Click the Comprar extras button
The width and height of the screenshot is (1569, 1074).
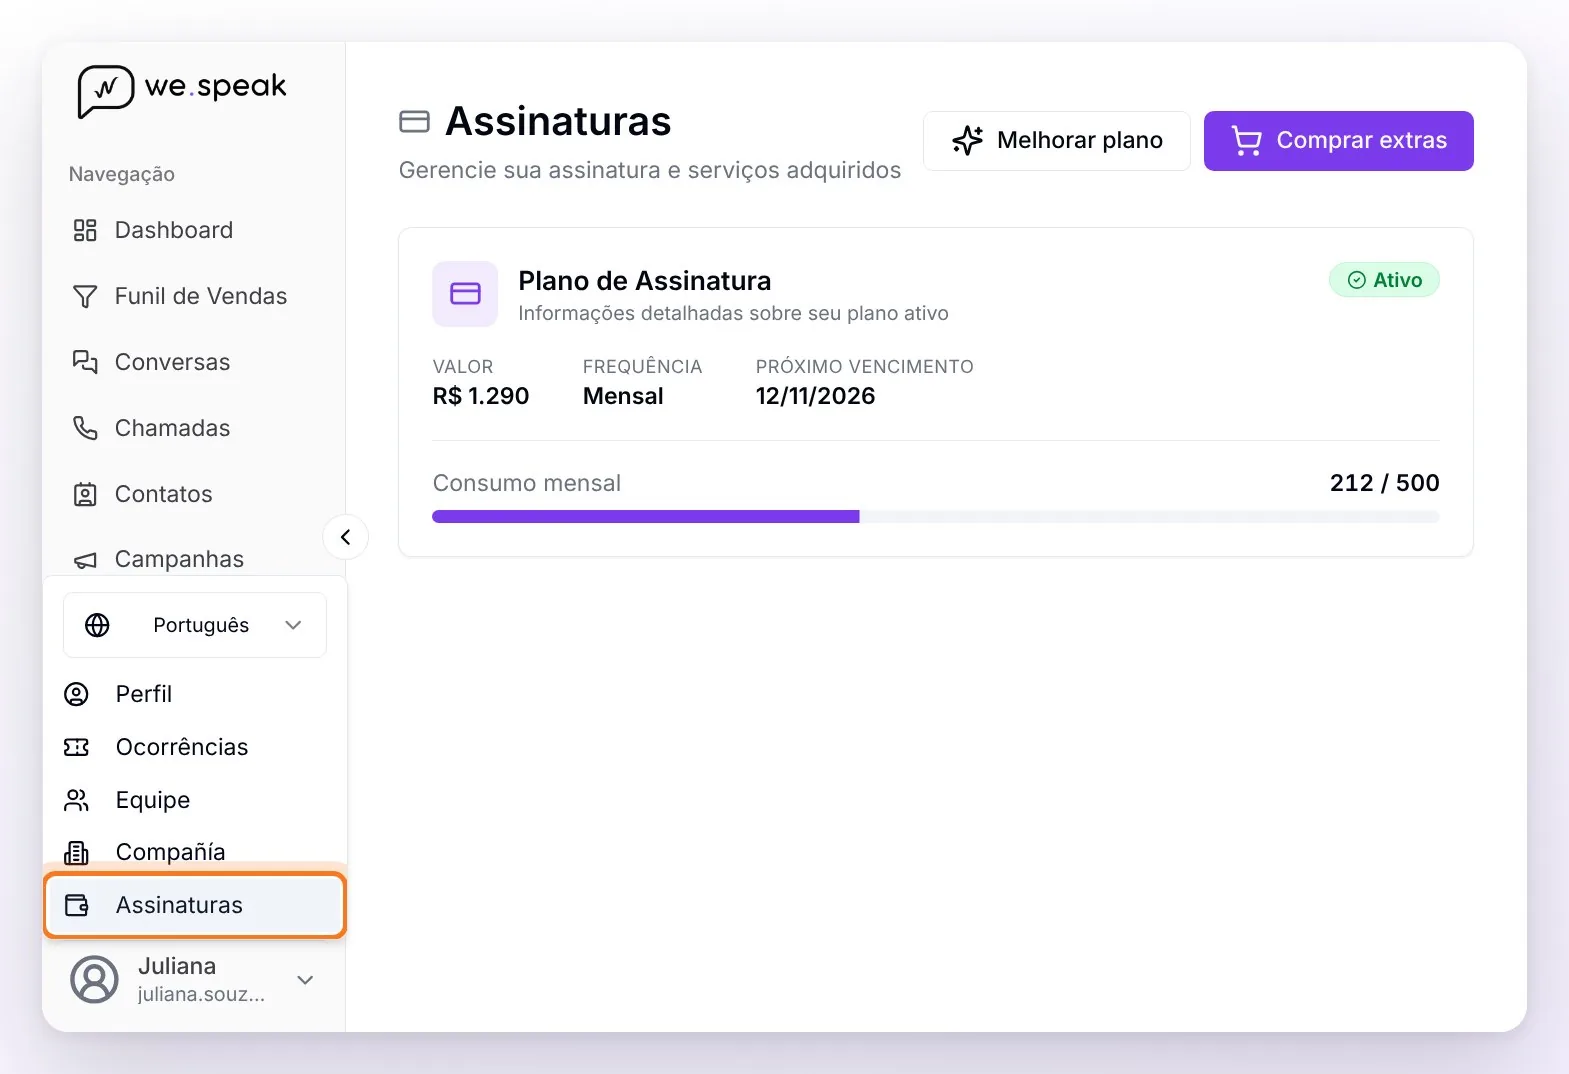[x=1338, y=140]
